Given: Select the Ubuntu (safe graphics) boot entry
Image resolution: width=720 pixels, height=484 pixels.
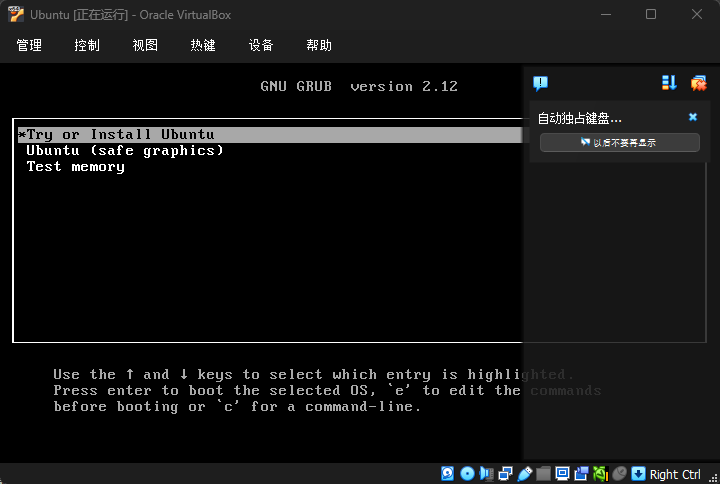Looking at the screenshot, I should tap(125, 151).
